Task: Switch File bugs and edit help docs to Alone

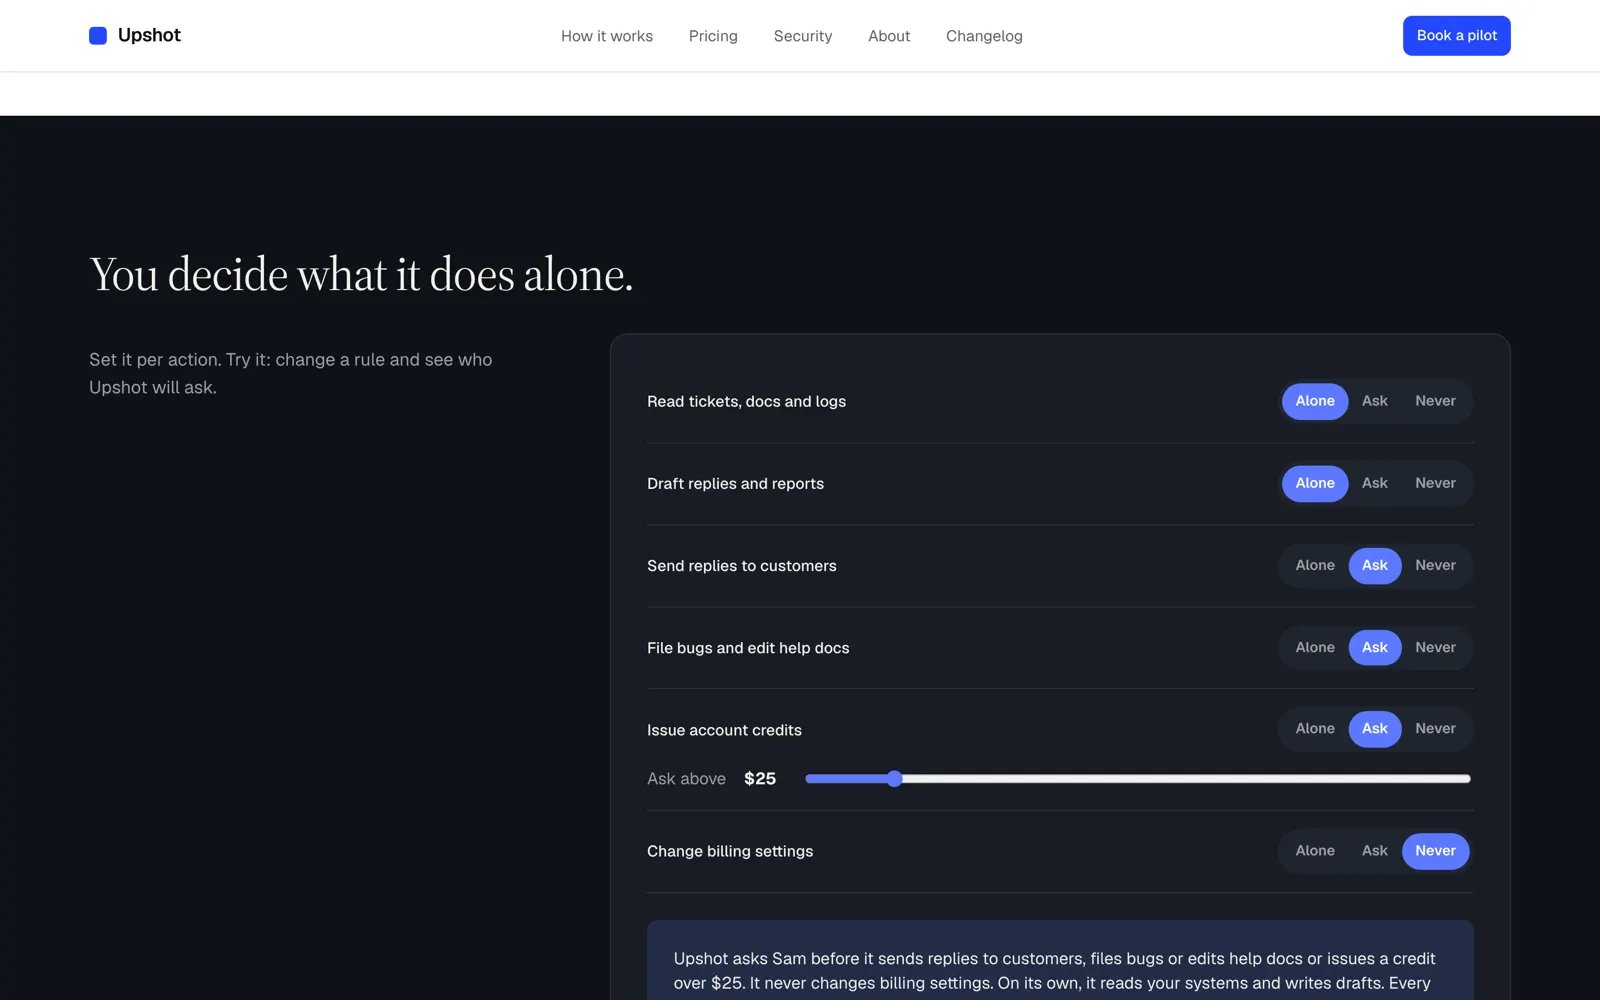Action: point(1315,647)
